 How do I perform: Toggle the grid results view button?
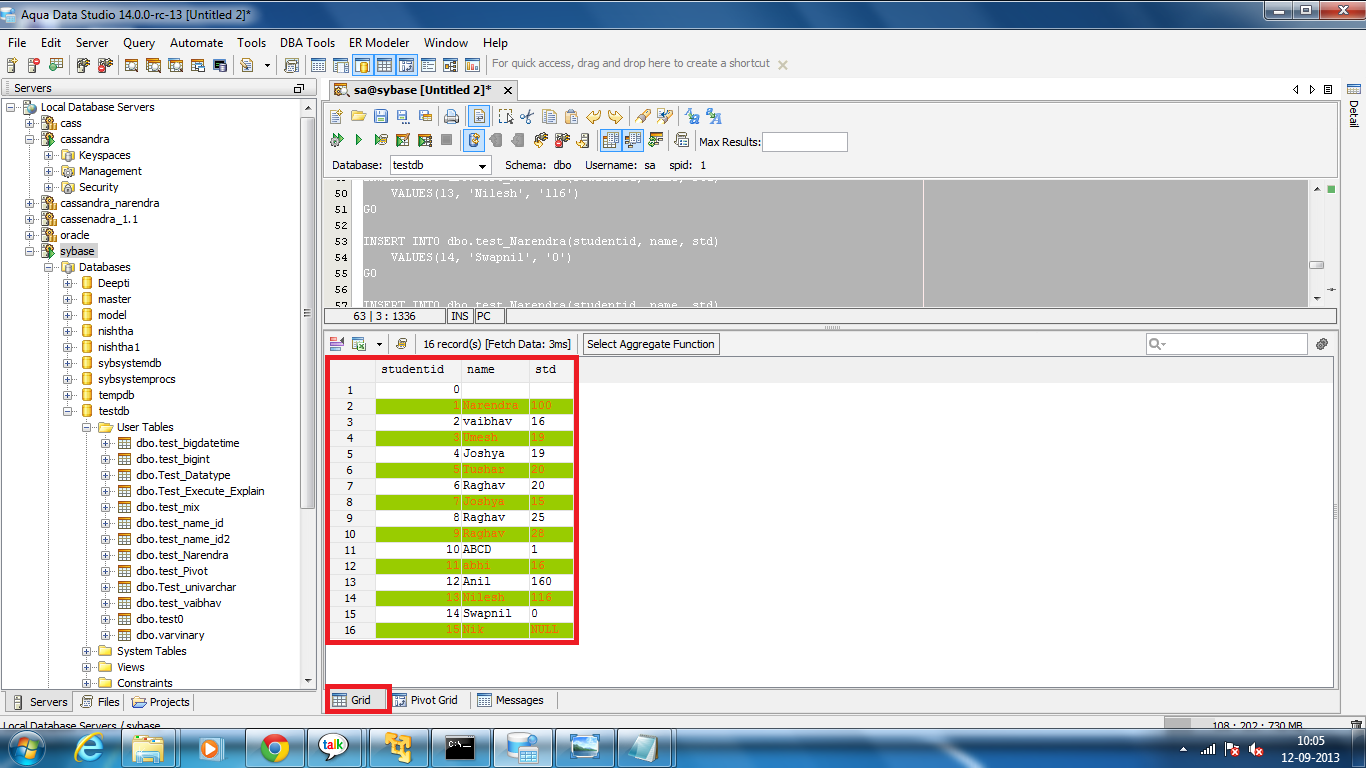tap(611, 140)
